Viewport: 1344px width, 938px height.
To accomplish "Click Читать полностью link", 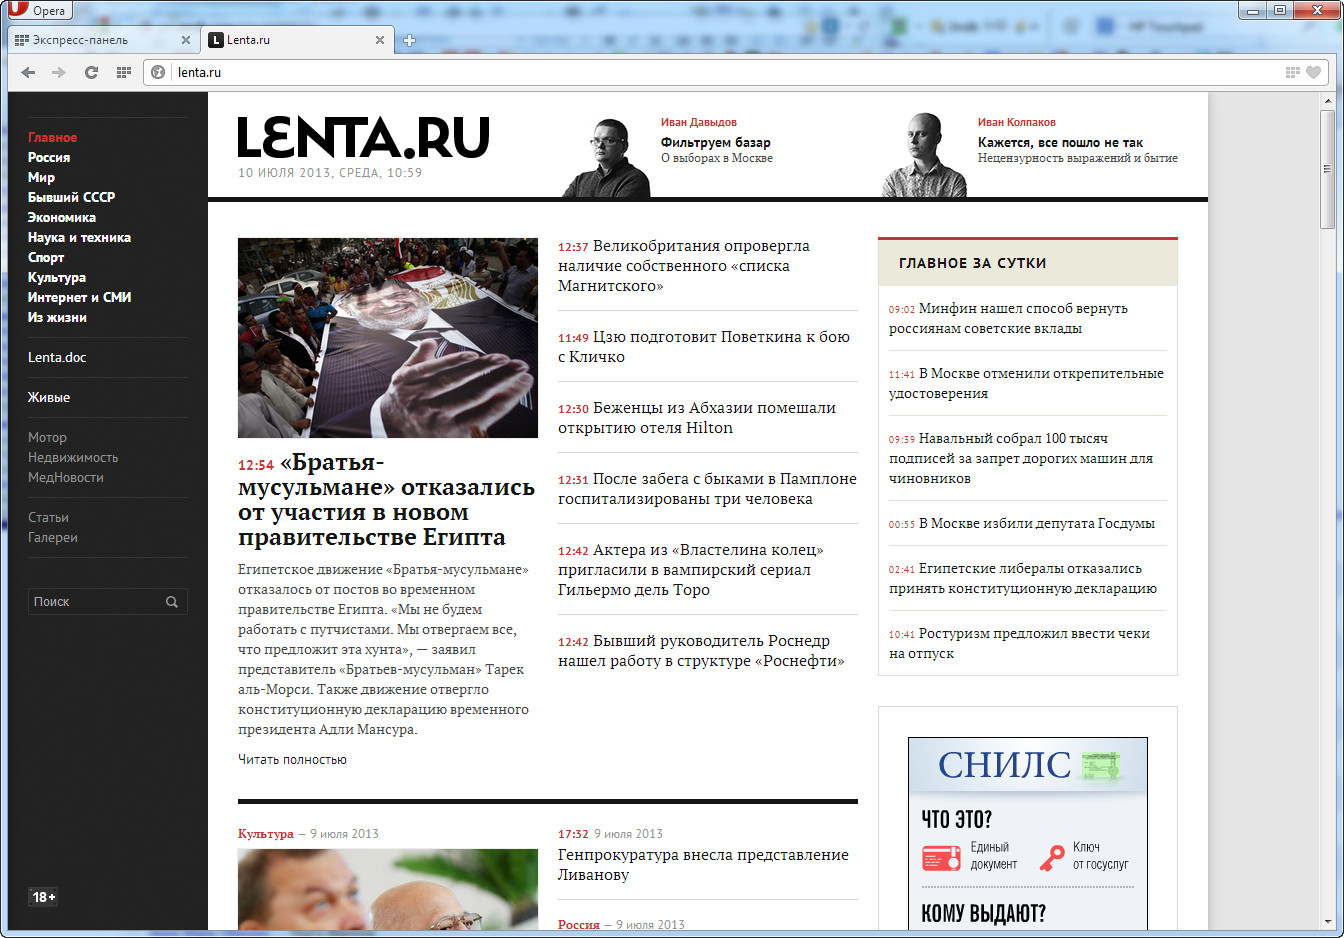I will pos(292,760).
